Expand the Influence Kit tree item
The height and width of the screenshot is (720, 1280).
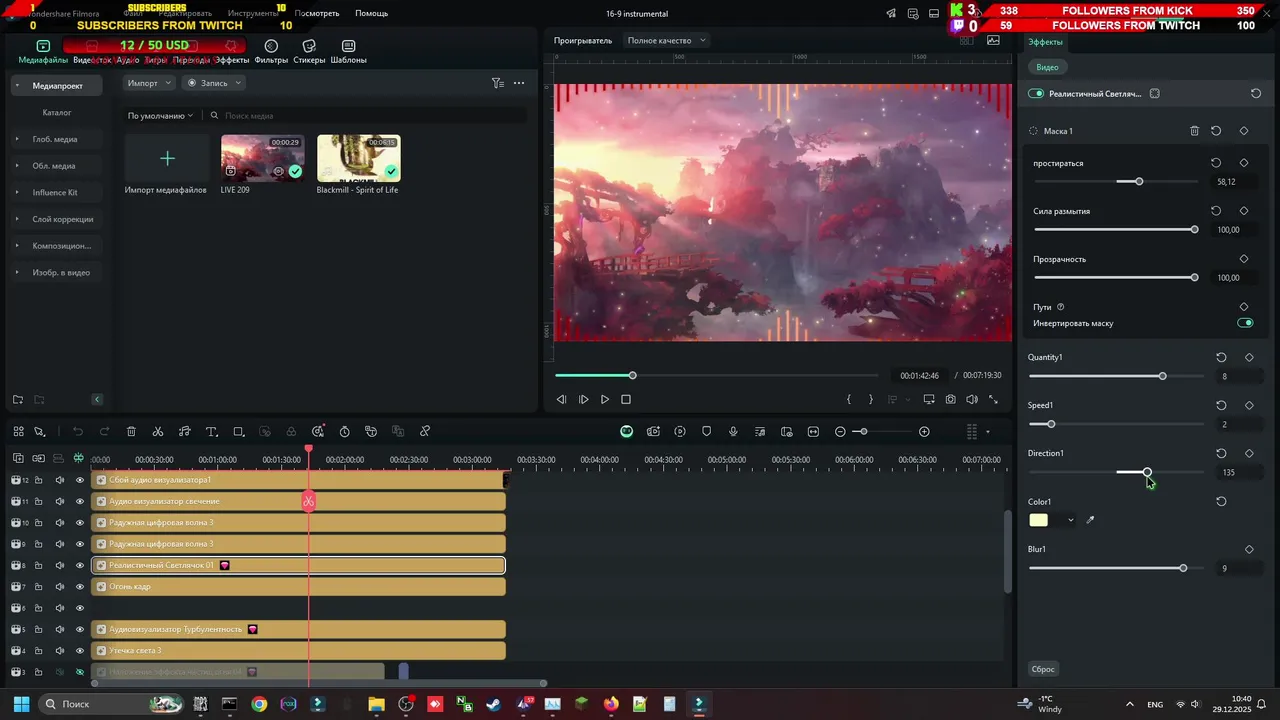pos(17,192)
